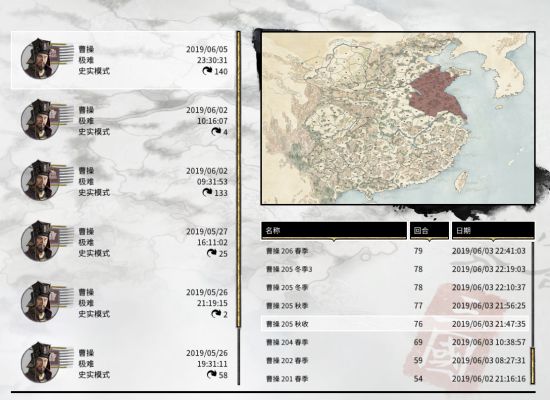Screen dimensions: 550x400
Task: Click the date 2019/06/03 22:10:37
Action: click(x=489, y=287)
